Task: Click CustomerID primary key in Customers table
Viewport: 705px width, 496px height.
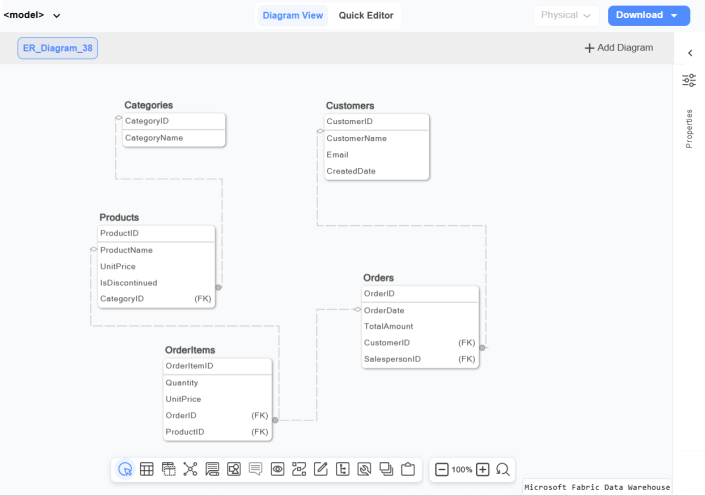Action: (377, 121)
